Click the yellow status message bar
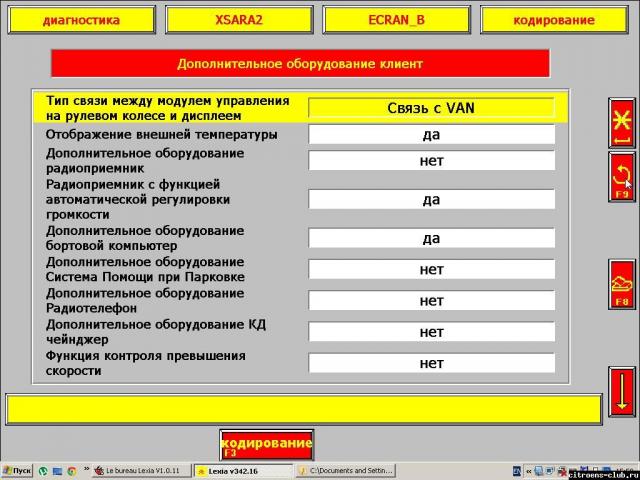Image resolution: width=640 pixels, height=480 pixels. (304, 409)
